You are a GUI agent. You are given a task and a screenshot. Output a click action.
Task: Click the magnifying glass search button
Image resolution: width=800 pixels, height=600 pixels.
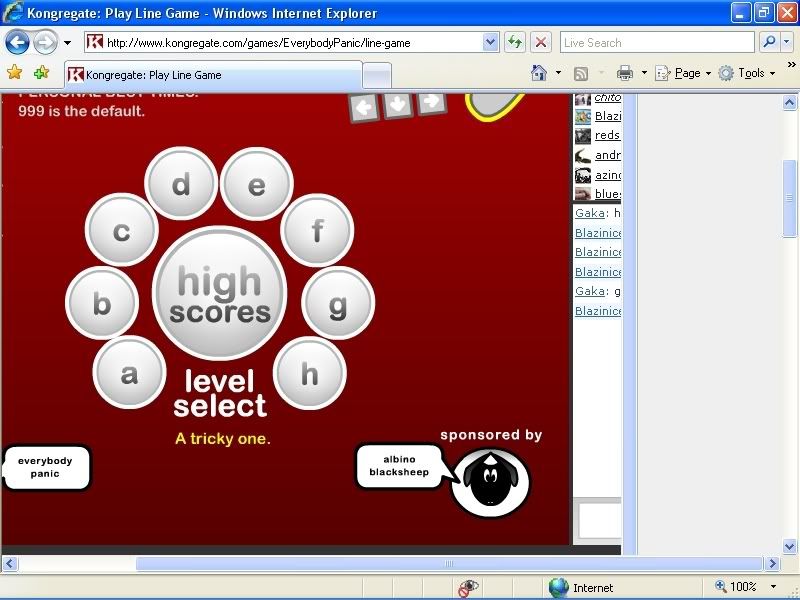pos(769,43)
